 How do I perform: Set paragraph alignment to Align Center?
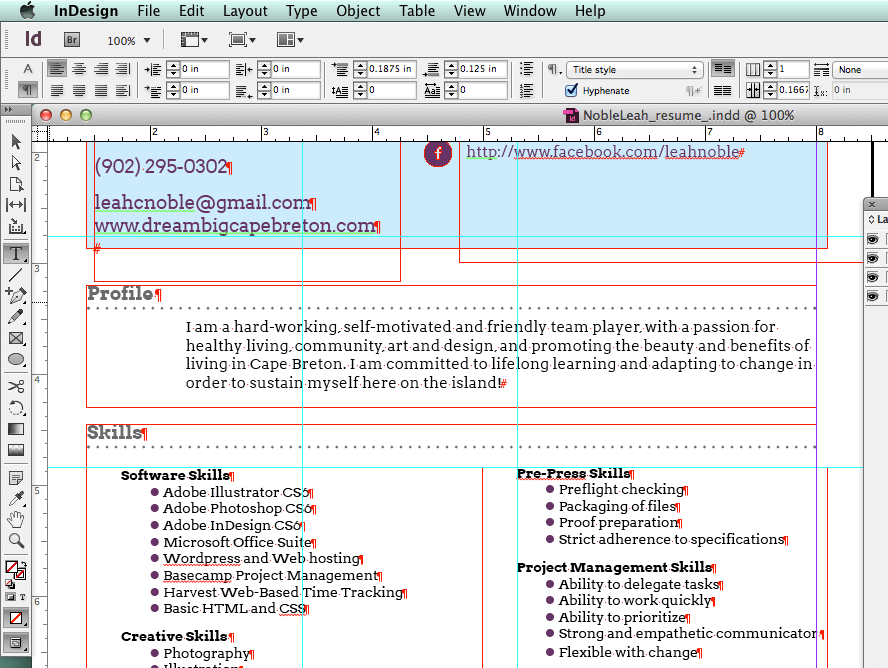point(79,68)
